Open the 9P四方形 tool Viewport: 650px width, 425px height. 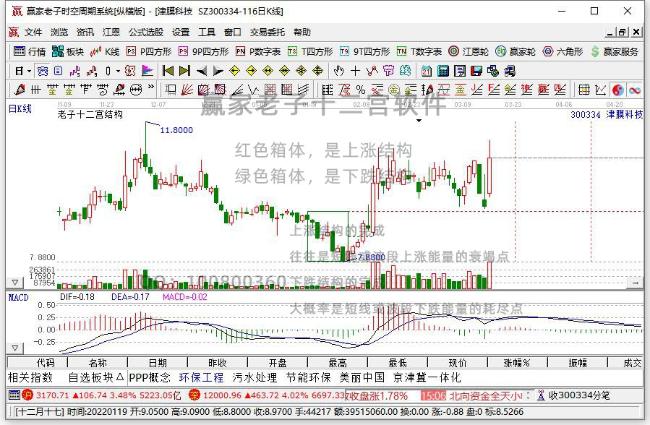click(x=204, y=51)
